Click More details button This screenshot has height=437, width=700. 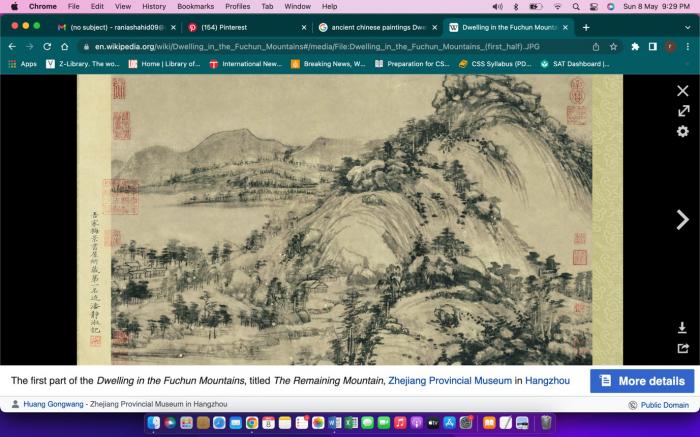[x=642, y=381]
